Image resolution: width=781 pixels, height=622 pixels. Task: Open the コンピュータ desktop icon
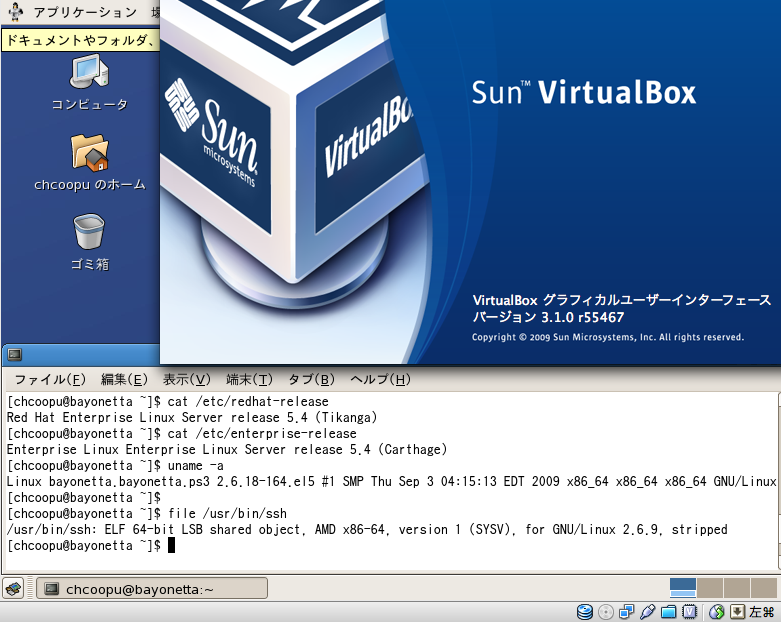(90, 82)
